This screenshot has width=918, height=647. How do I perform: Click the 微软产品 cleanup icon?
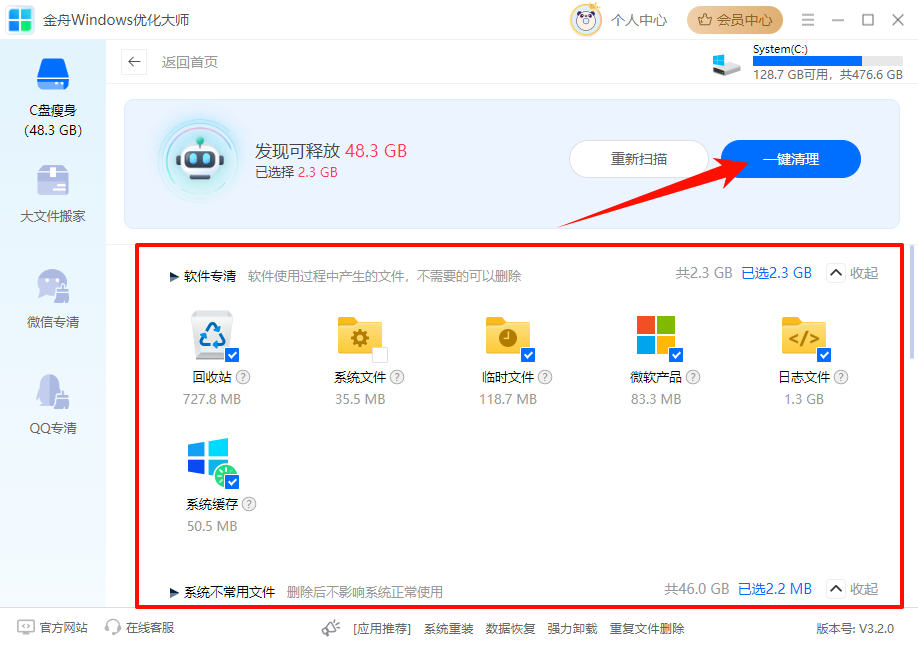[x=656, y=336]
